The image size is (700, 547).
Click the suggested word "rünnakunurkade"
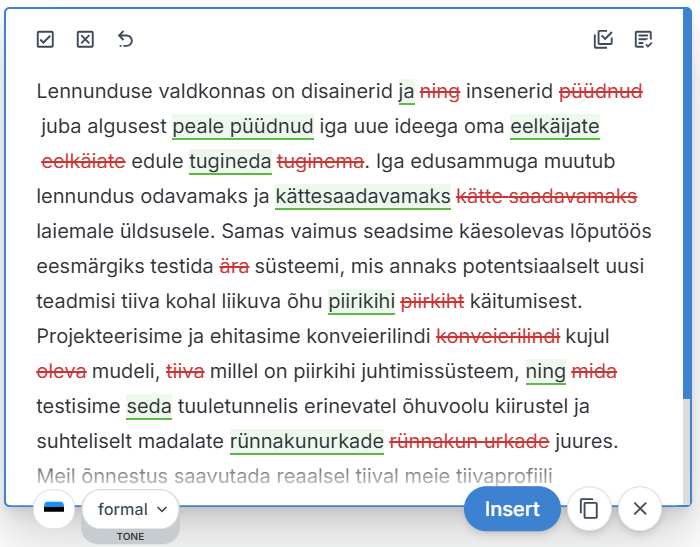(x=307, y=441)
